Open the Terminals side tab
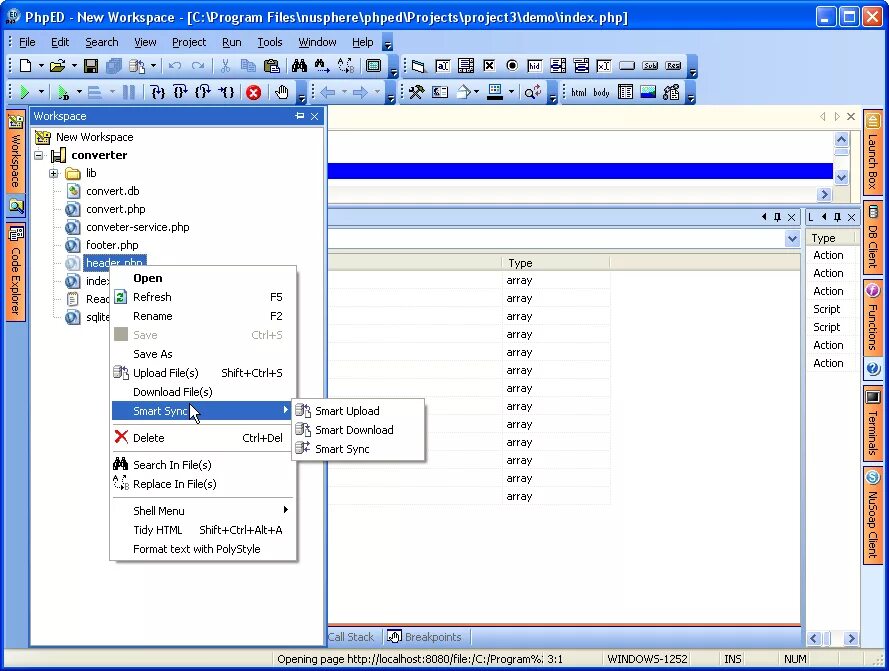 coord(873,423)
